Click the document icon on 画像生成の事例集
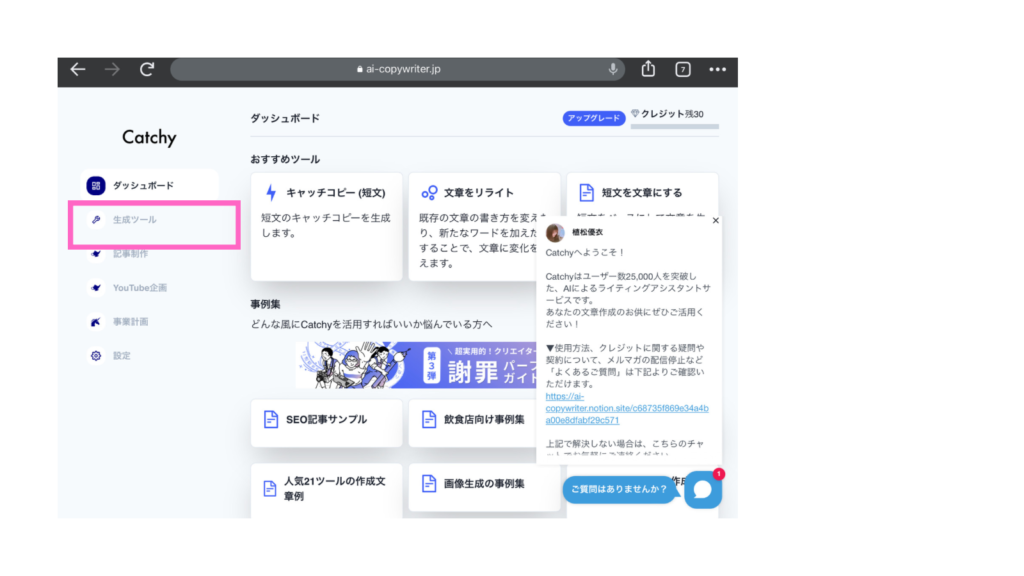 click(429, 484)
